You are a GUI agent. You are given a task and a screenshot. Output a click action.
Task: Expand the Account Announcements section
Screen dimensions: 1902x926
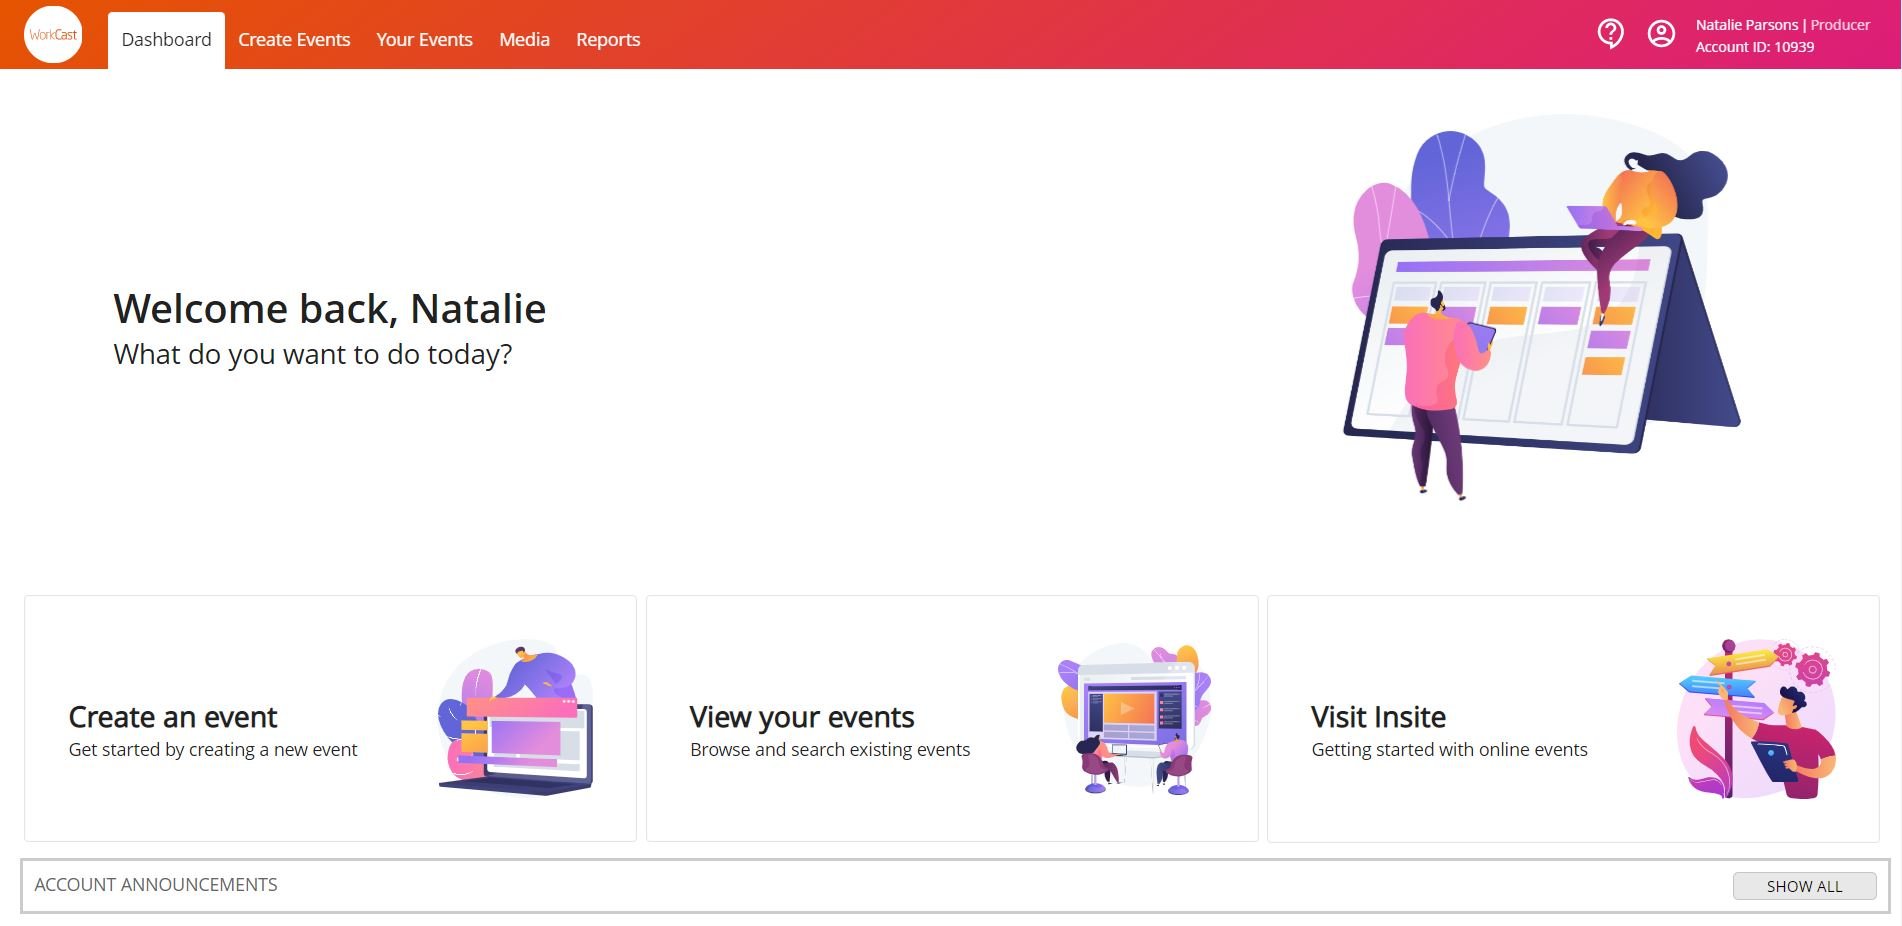pos(156,884)
